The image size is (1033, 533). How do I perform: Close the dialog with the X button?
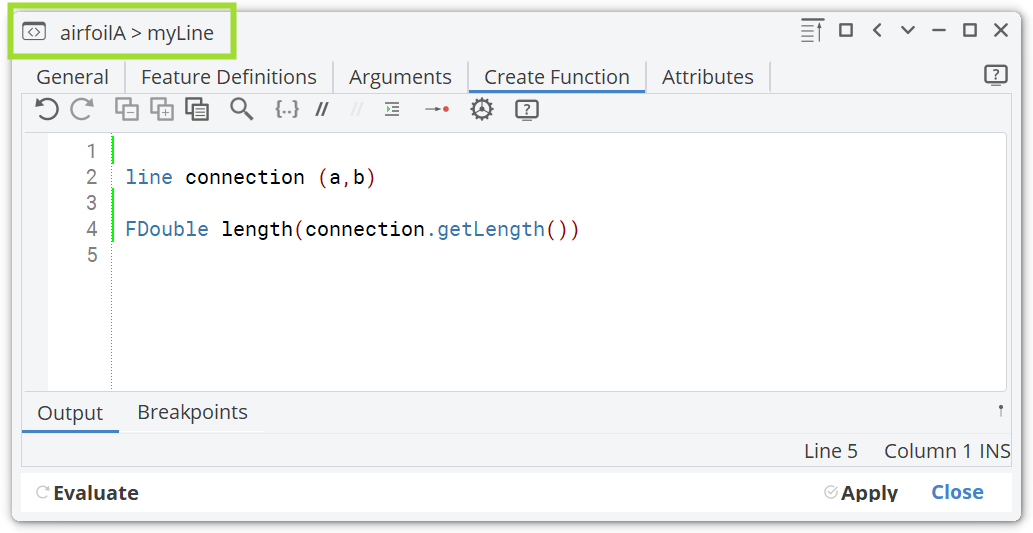[1001, 30]
